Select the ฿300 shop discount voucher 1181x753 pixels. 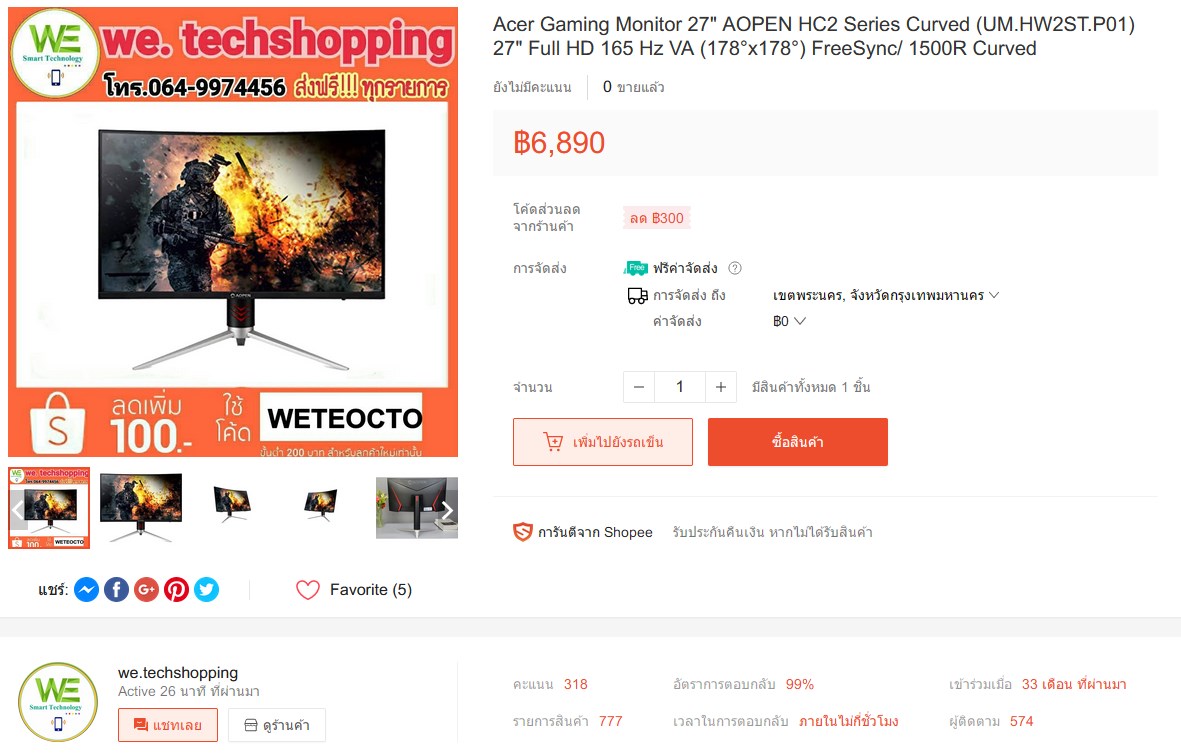[x=657, y=218]
